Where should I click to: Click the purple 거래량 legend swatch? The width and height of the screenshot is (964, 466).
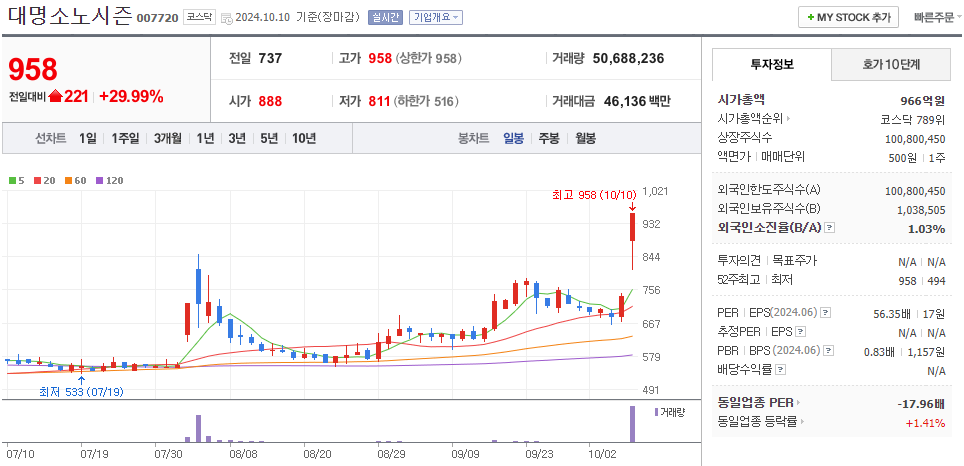(x=655, y=411)
